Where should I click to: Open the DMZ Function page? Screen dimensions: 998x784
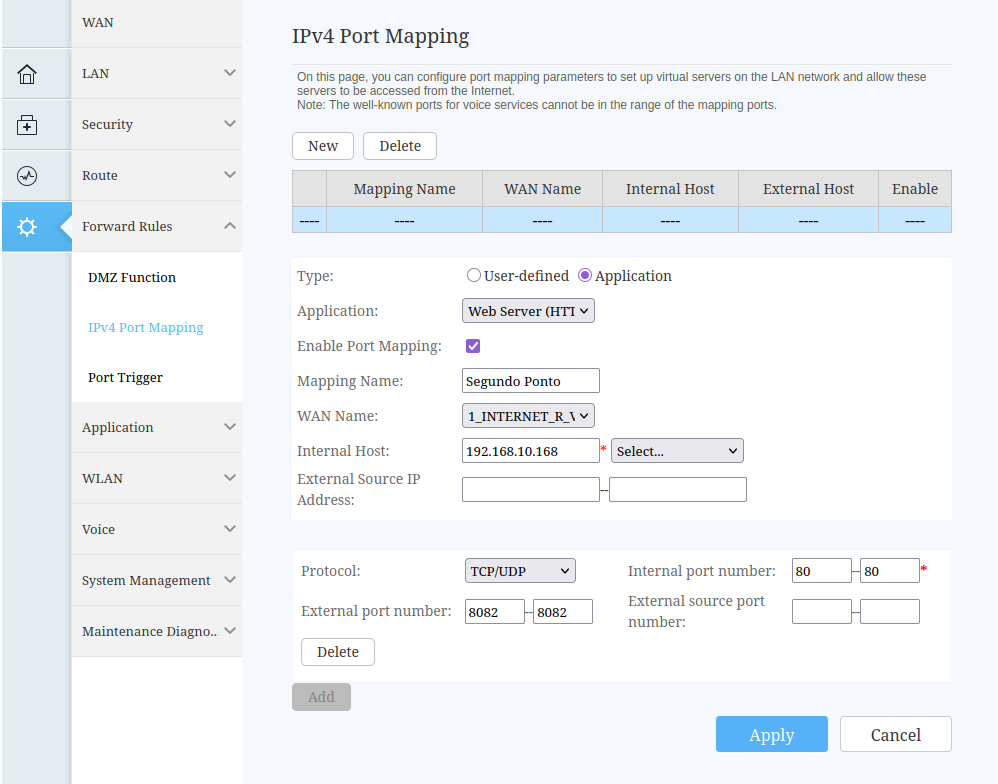pos(132,277)
